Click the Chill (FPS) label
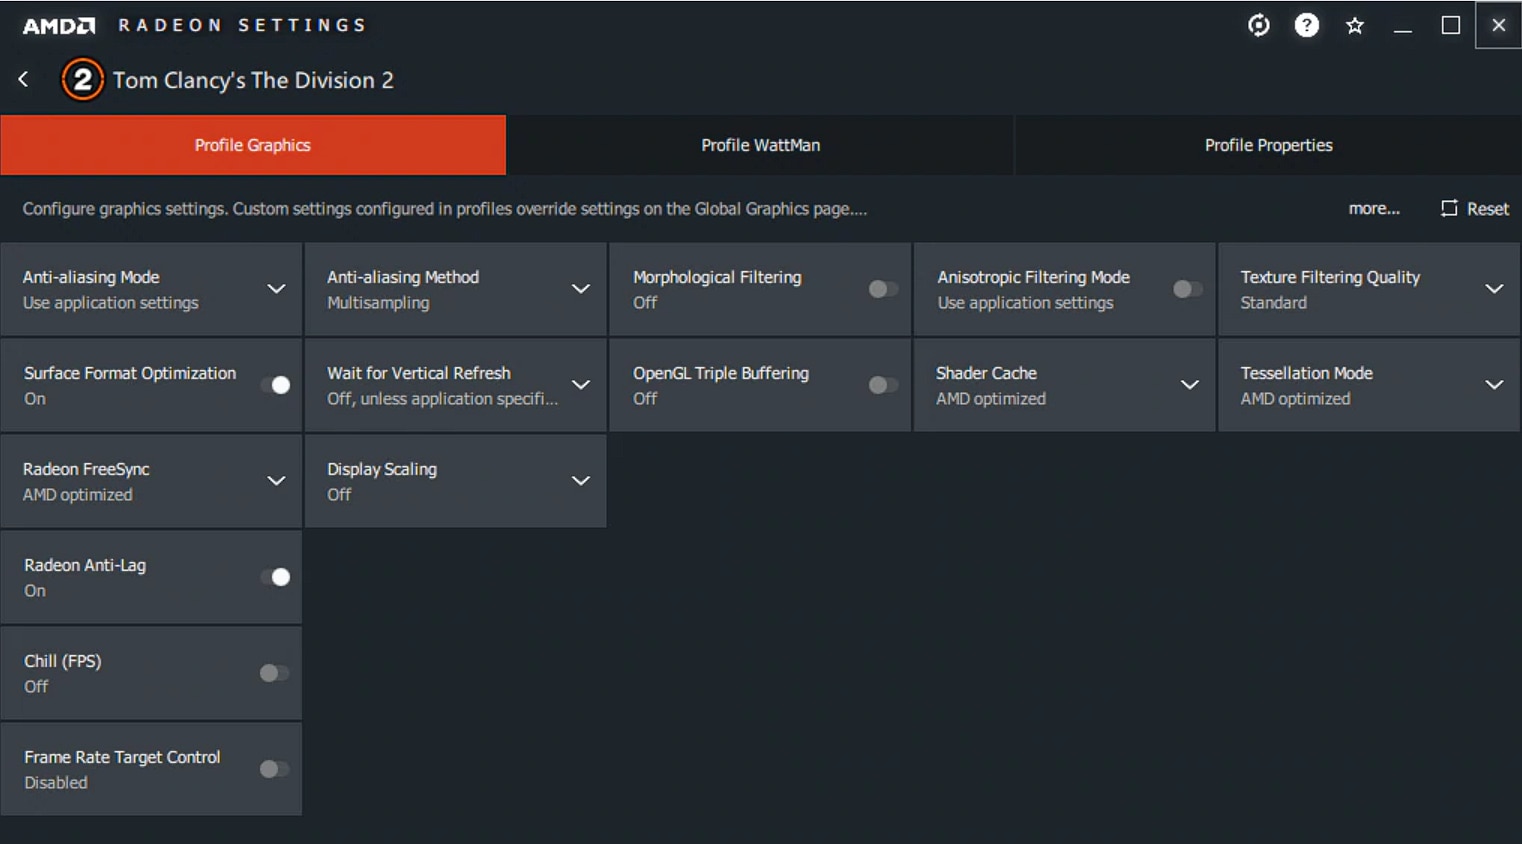Image resolution: width=1522 pixels, height=844 pixels. (x=63, y=661)
